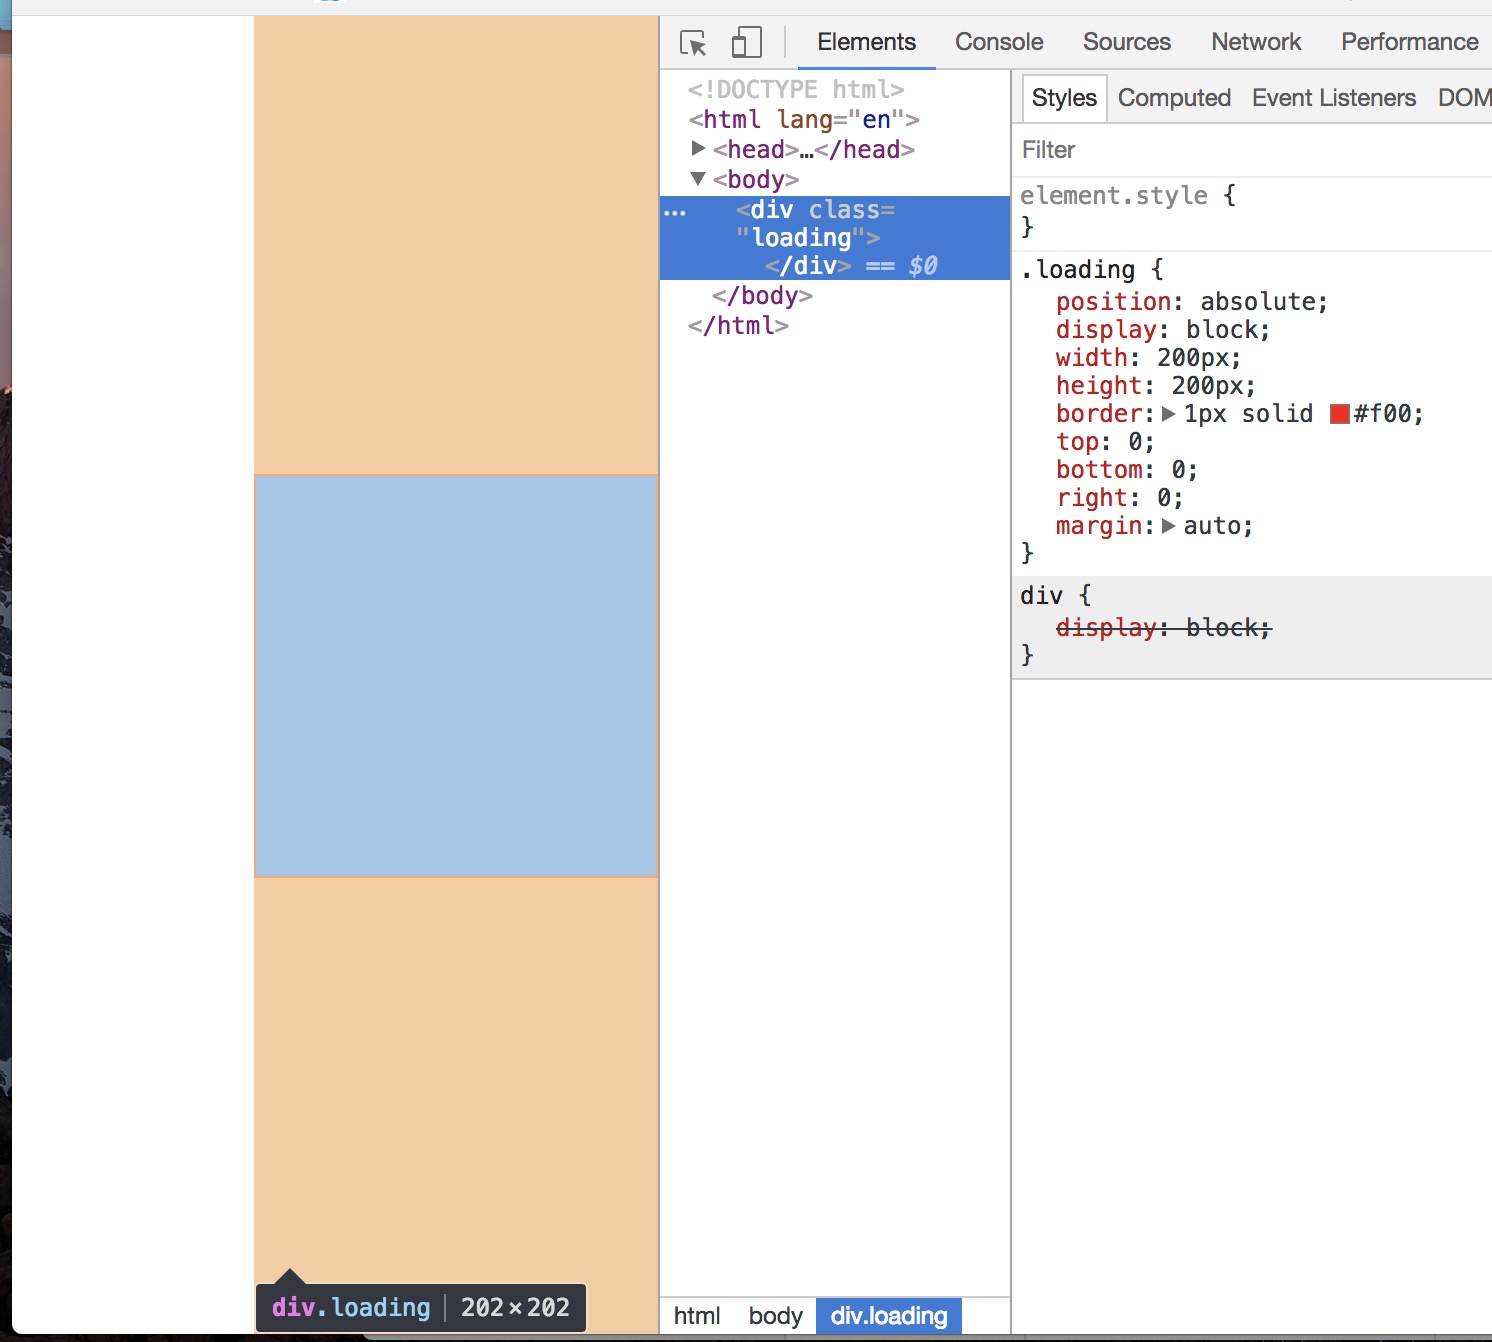Select the html breadcrumb item
Image resolution: width=1492 pixels, height=1342 pixels.
point(697,1316)
